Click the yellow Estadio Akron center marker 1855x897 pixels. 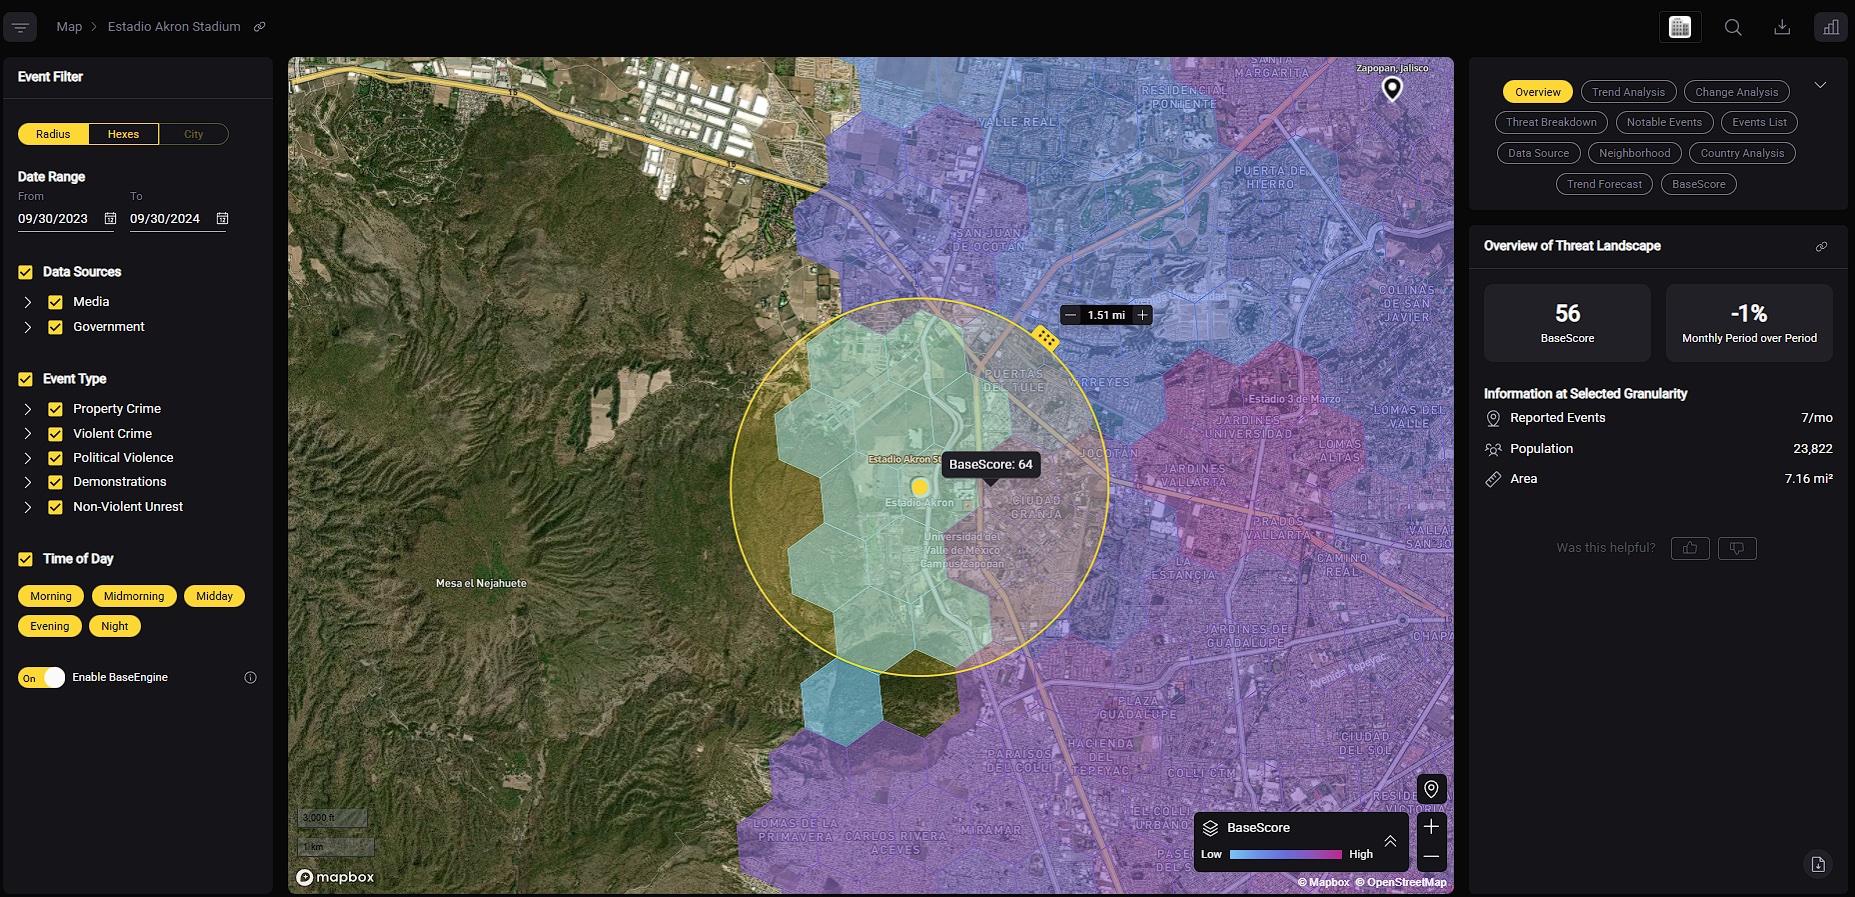tap(920, 487)
